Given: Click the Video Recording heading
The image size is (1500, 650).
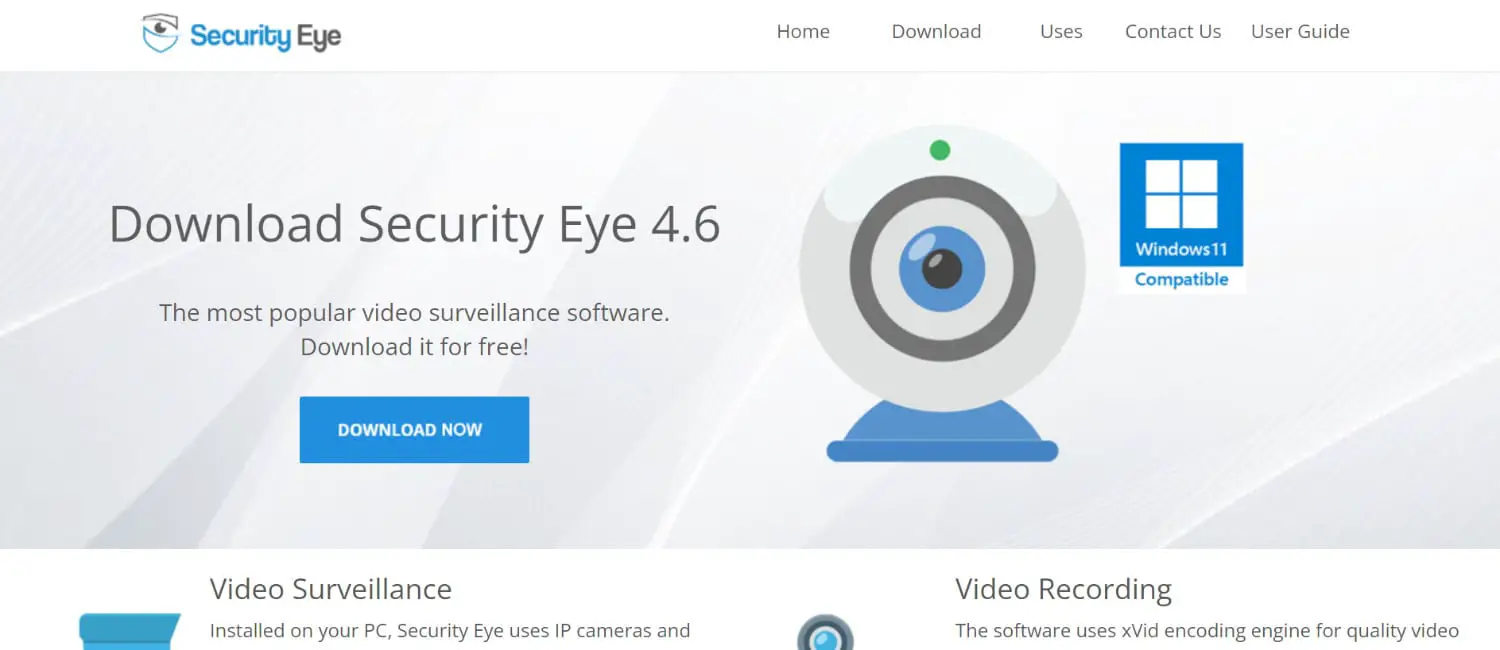Looking at the screenshot, I should 1063,589.
